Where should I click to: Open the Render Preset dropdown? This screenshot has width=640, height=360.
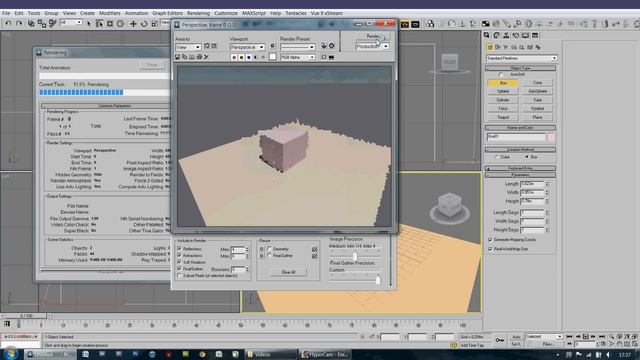pyautogui.click(x=298, y=47)
